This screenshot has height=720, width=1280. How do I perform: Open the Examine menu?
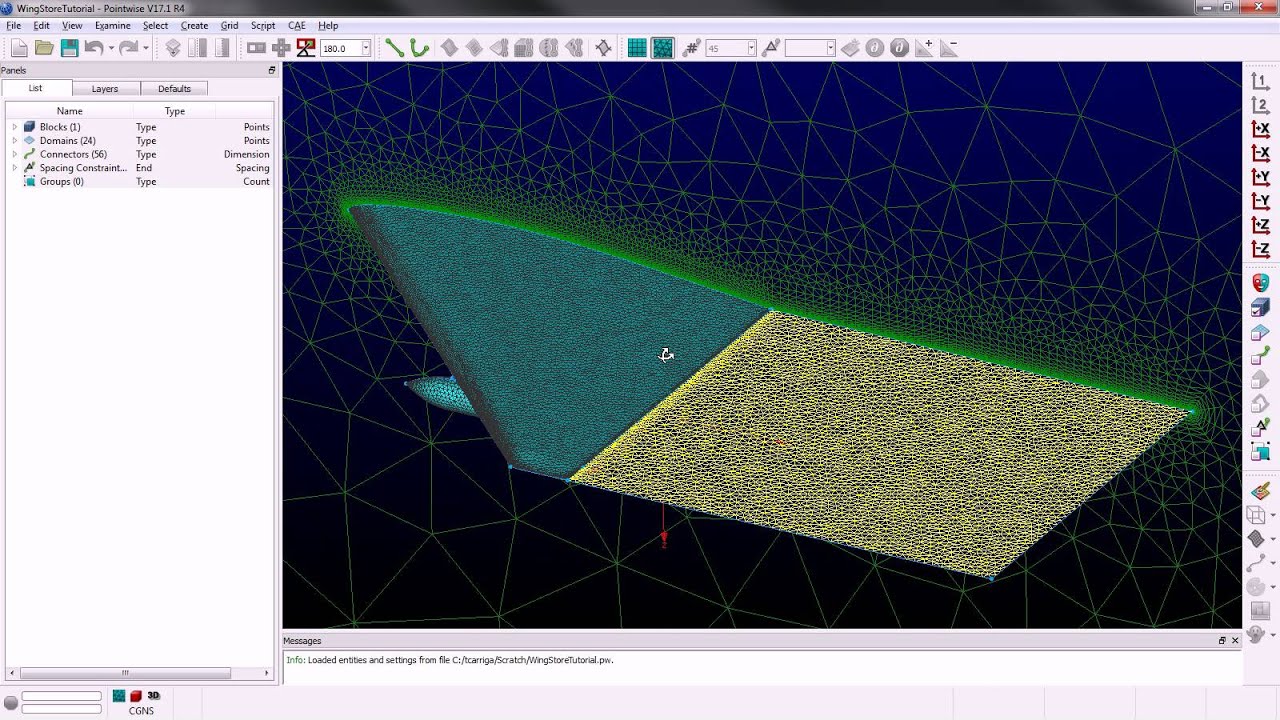pyautogui.click(x=113, y=25)
